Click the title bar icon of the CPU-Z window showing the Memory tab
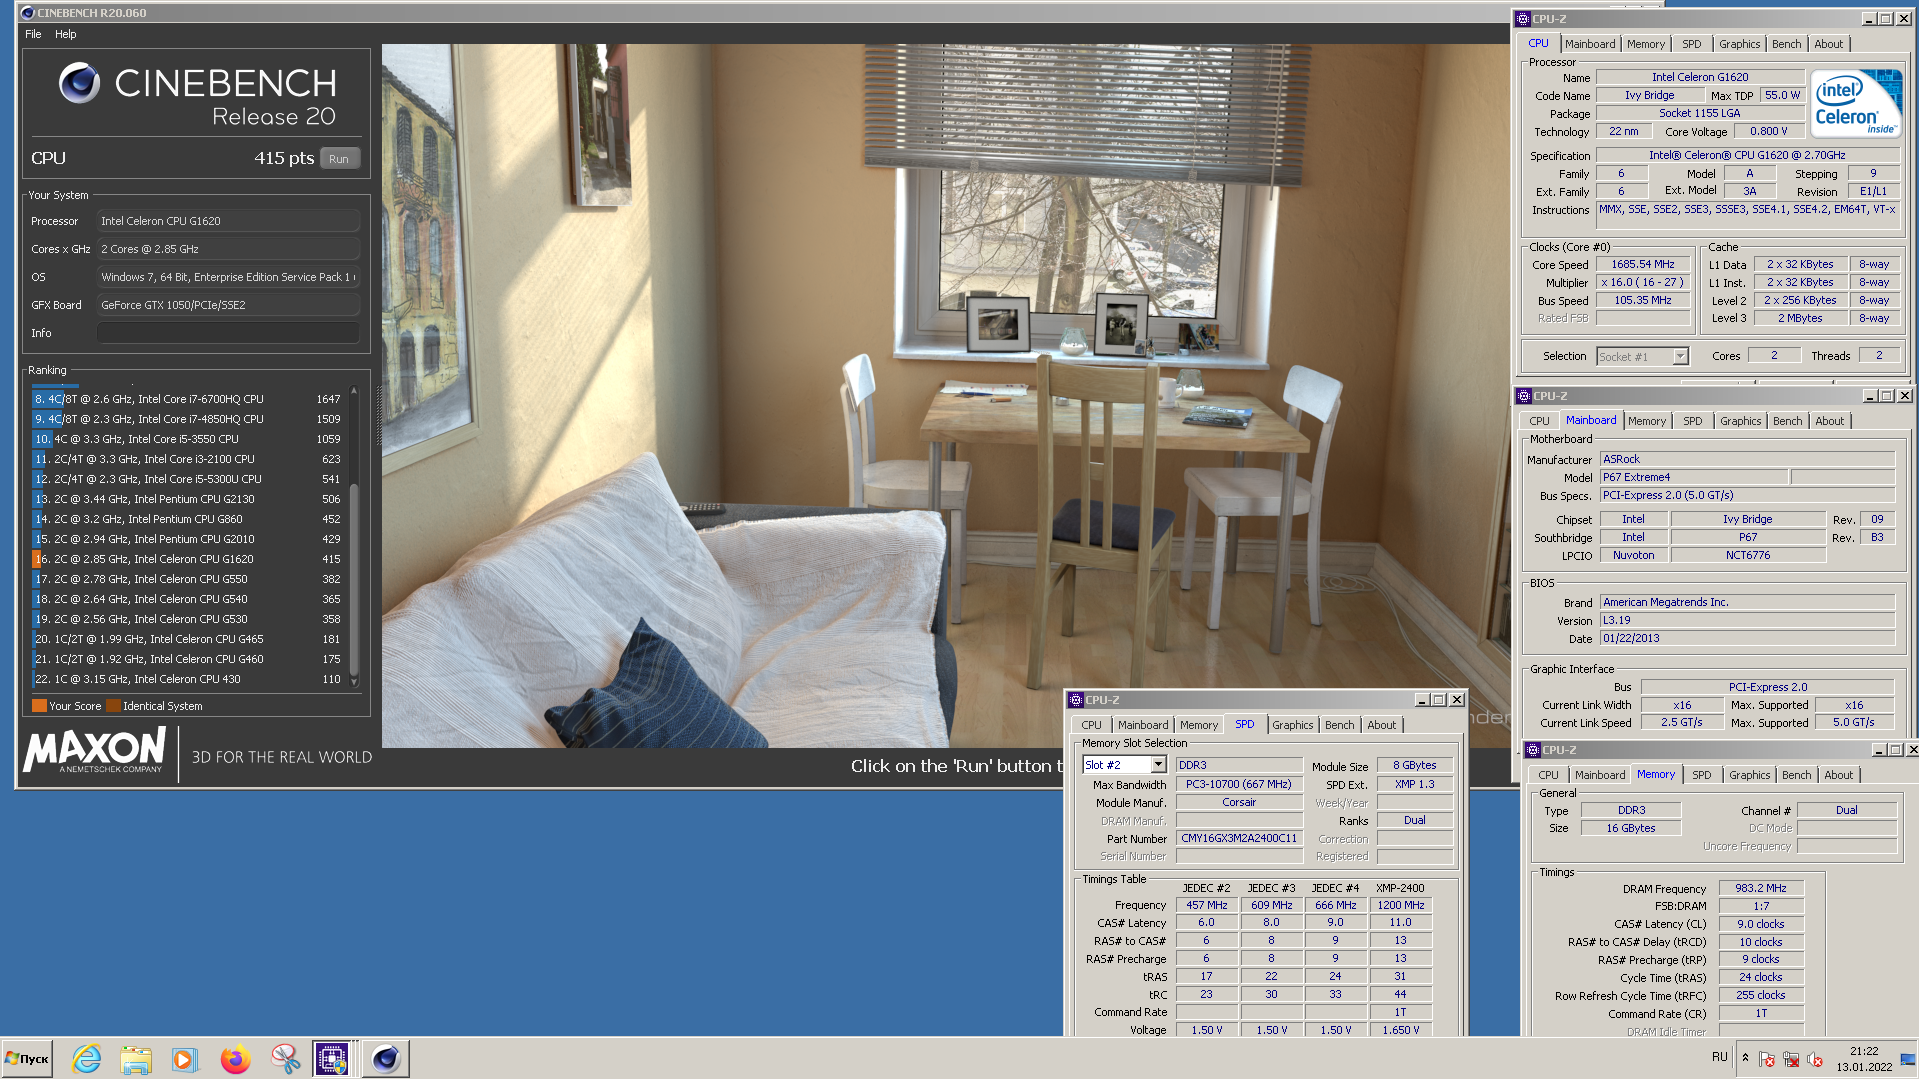 pos(1533,750)
